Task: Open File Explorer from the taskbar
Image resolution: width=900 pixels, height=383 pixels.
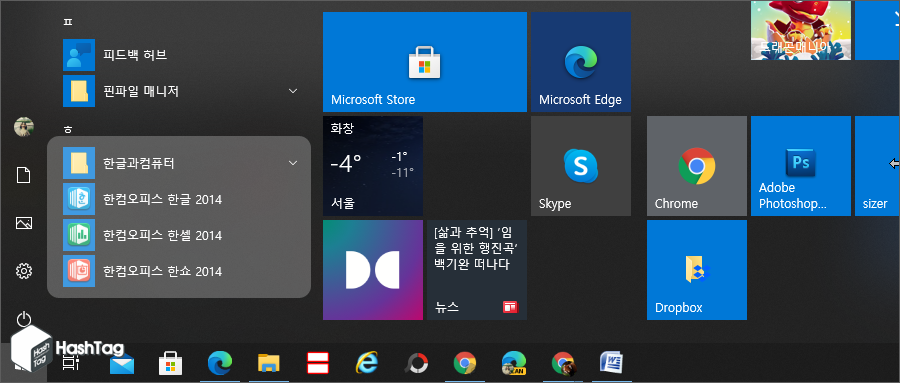Action: [x=269, y=364]
